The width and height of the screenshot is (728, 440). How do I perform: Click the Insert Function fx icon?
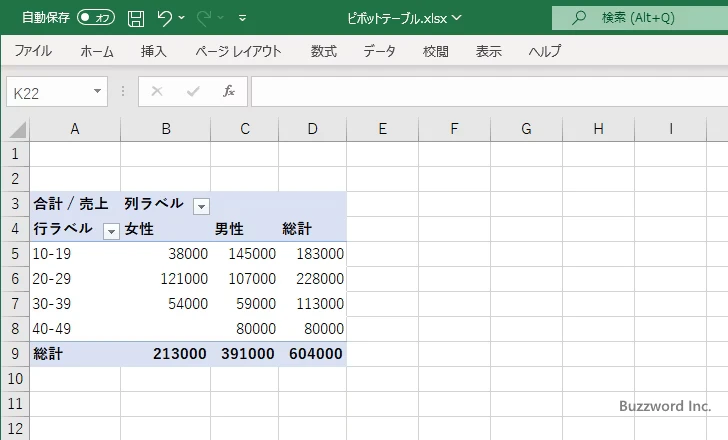click(229, 91)
